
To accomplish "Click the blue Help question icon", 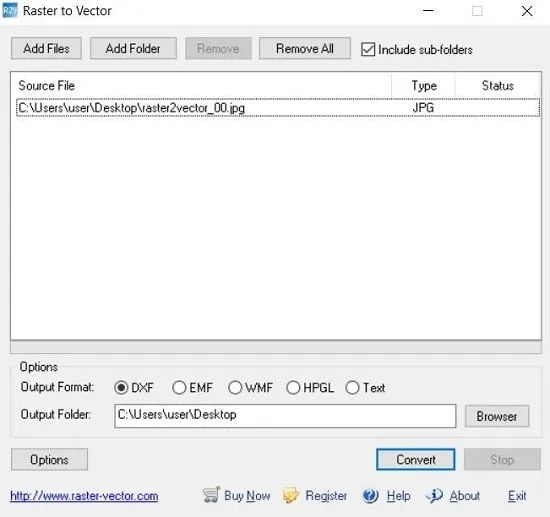I will point(370,496).
